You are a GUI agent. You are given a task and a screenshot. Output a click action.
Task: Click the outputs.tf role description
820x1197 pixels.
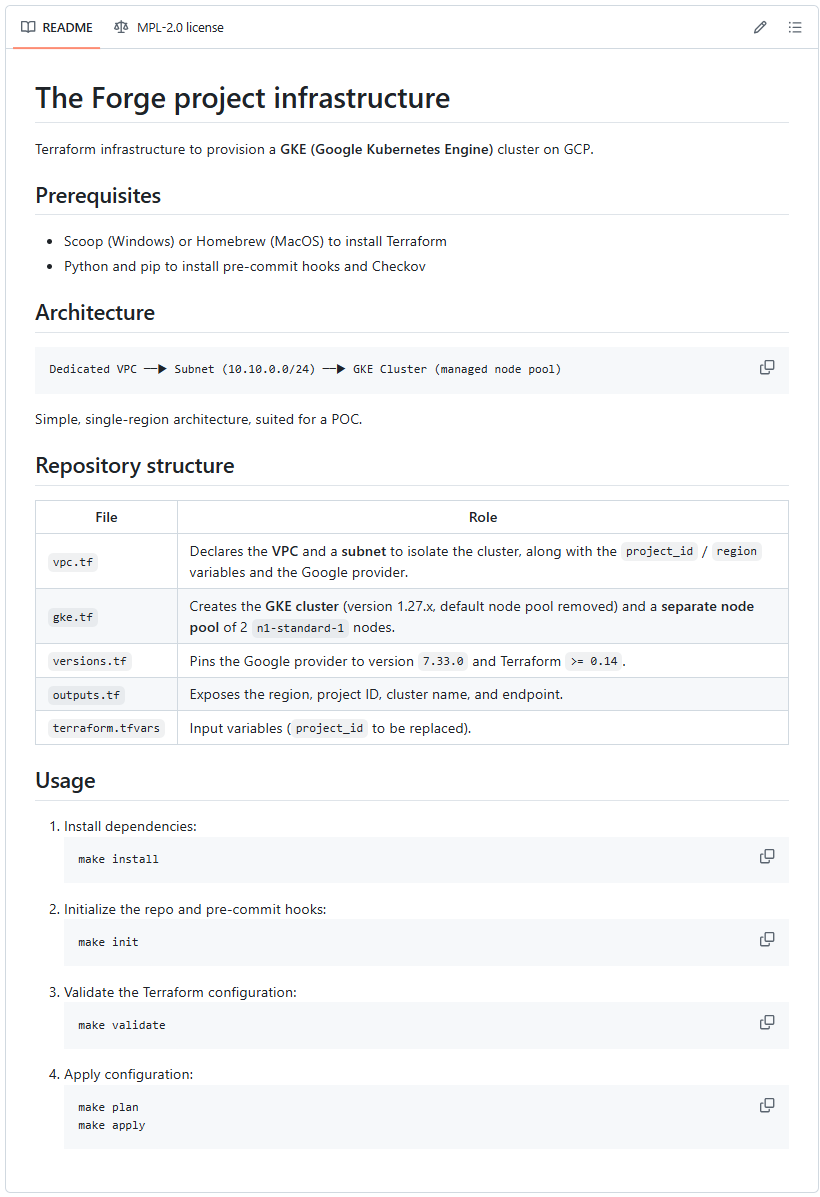[376, 695]
